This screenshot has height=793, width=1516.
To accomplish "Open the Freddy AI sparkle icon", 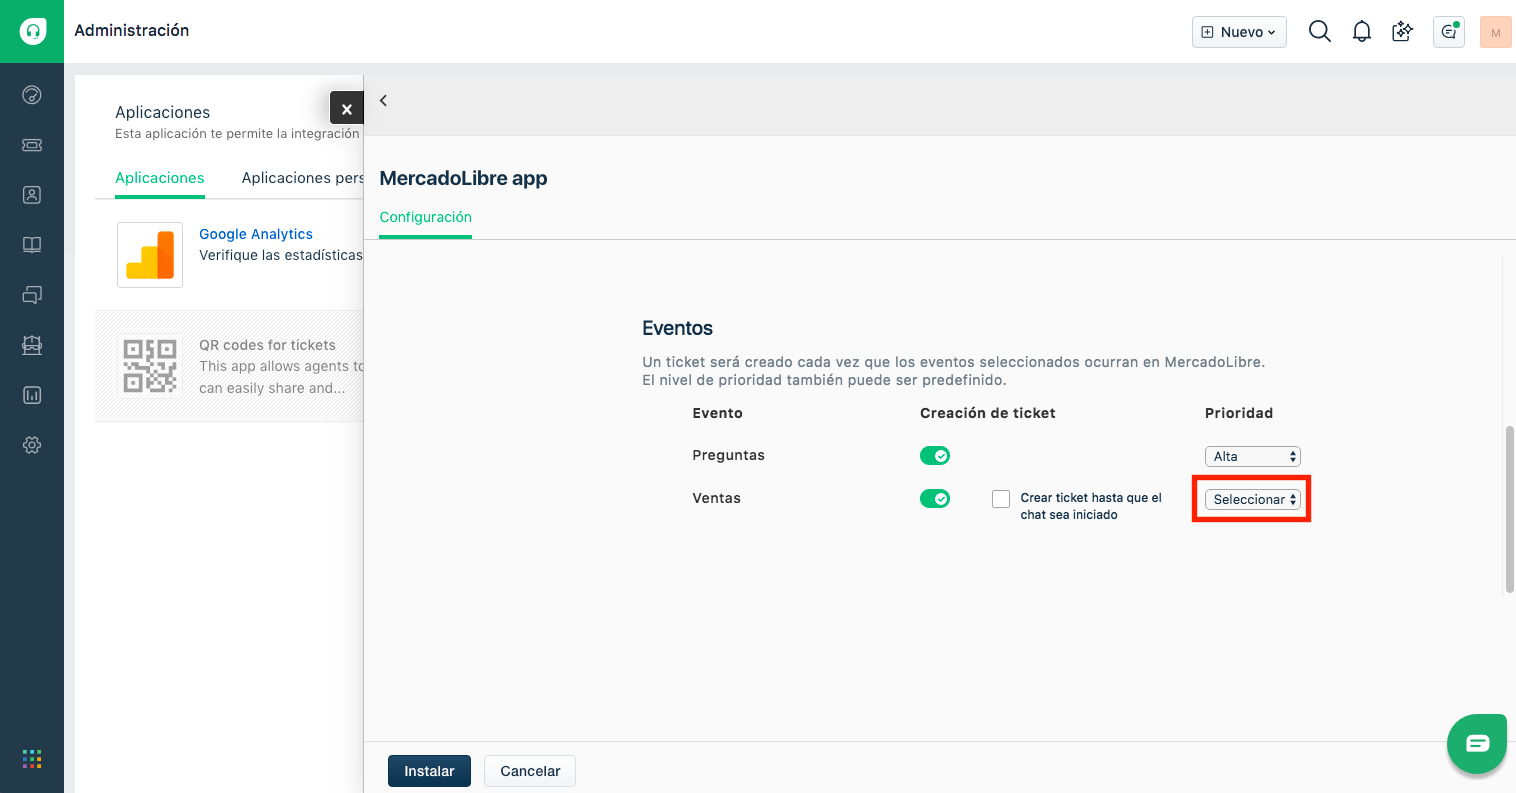I will point(1403,32).
